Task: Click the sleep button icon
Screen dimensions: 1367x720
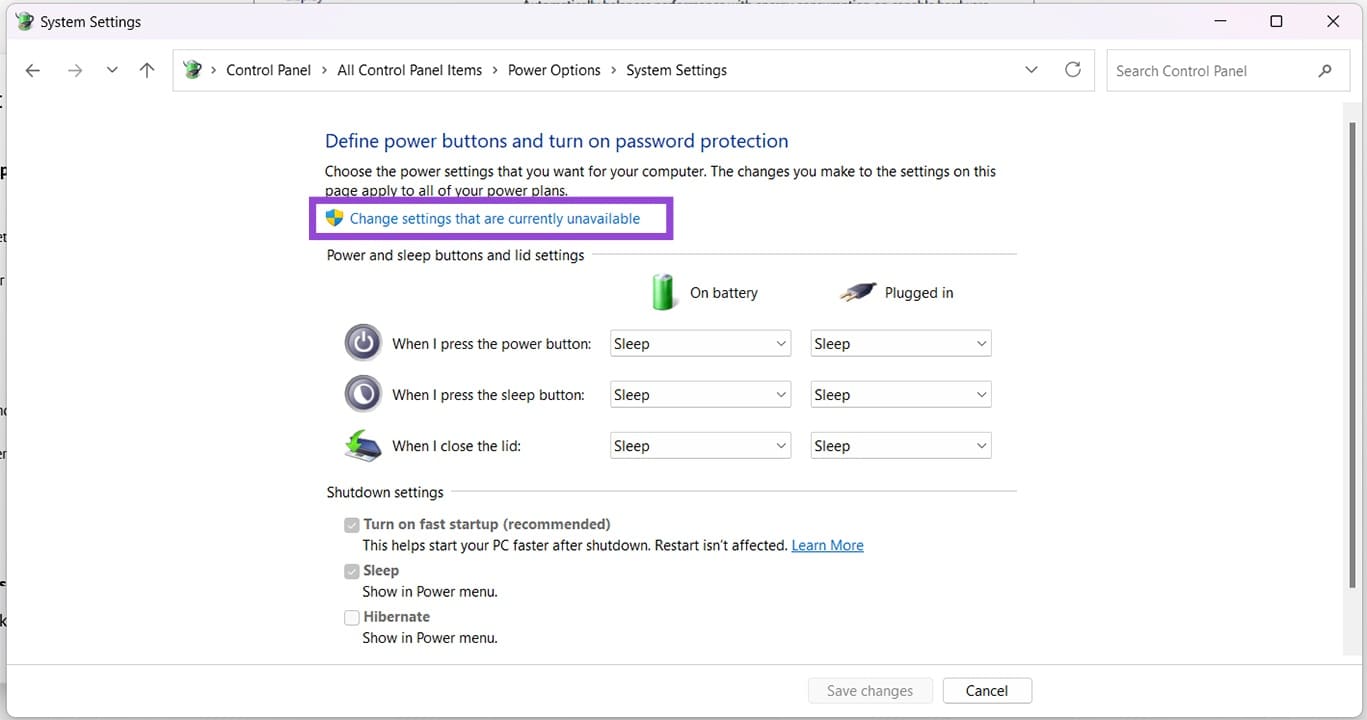Action: click(362, 393)
